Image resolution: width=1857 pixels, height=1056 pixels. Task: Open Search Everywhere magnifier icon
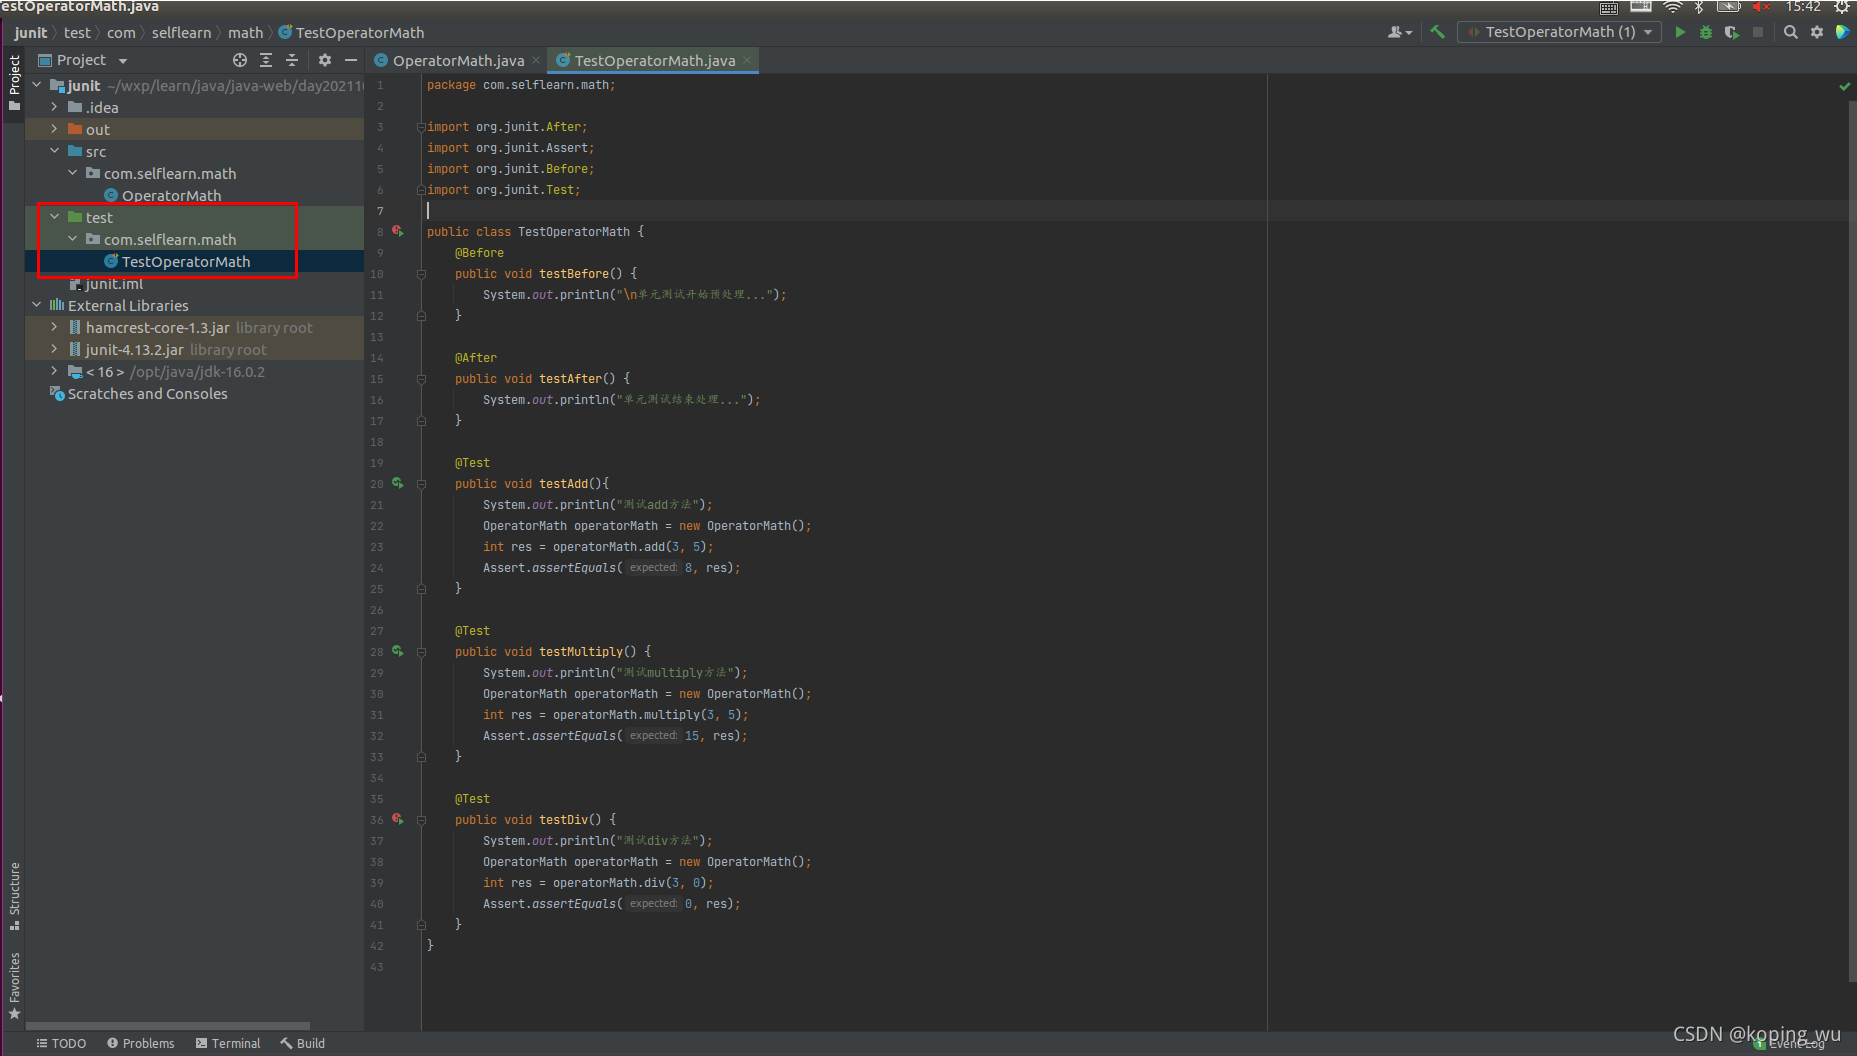pyautogui.click(x=1791, y=32)
